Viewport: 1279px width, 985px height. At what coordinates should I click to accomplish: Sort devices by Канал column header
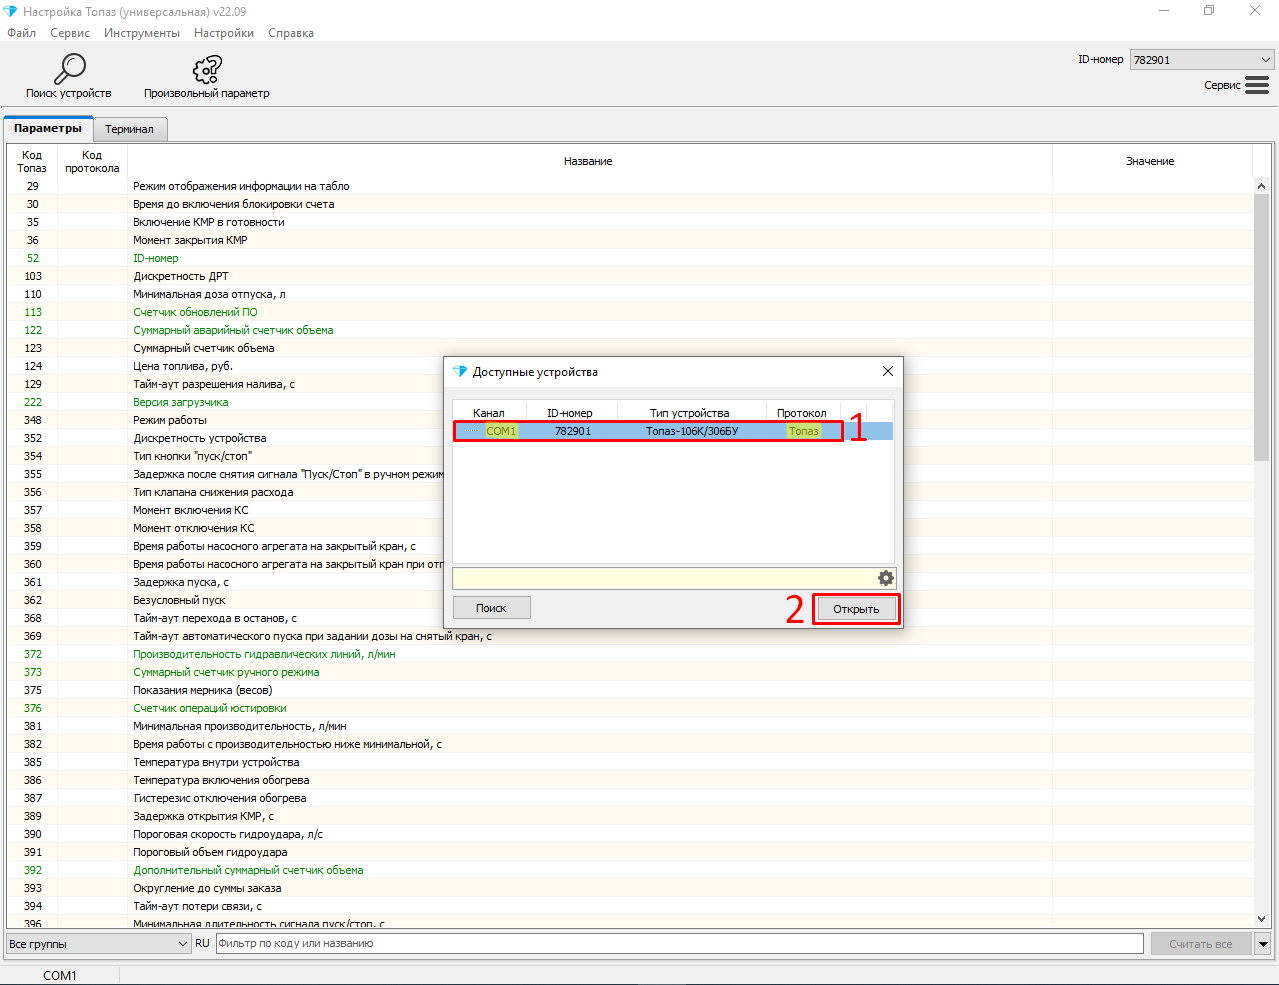click(x=489, y=413)
